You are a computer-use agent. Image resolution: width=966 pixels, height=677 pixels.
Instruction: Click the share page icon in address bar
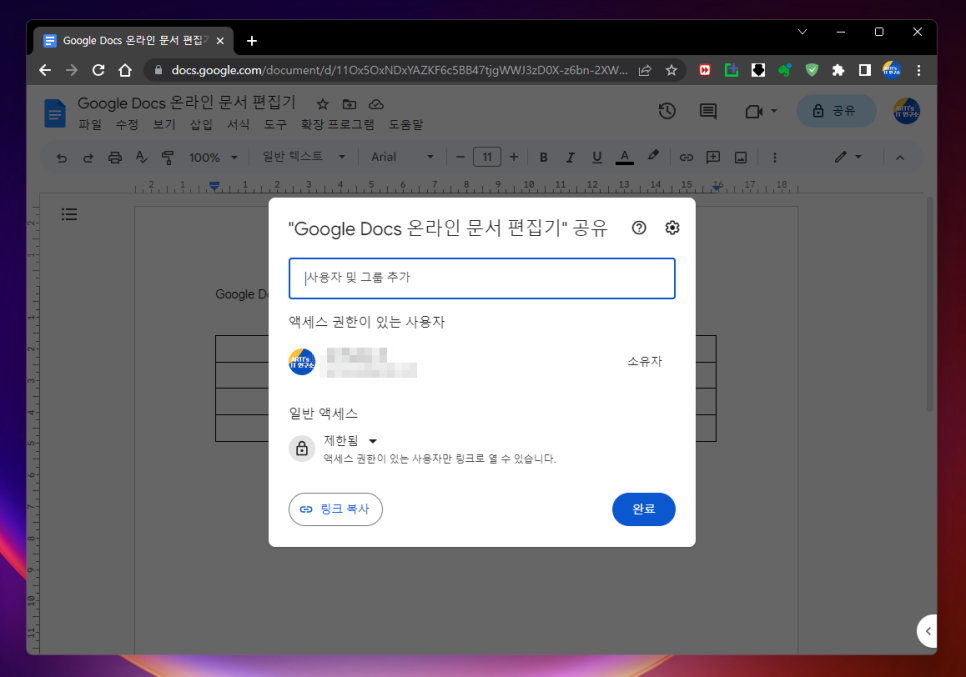coord(644,70)
